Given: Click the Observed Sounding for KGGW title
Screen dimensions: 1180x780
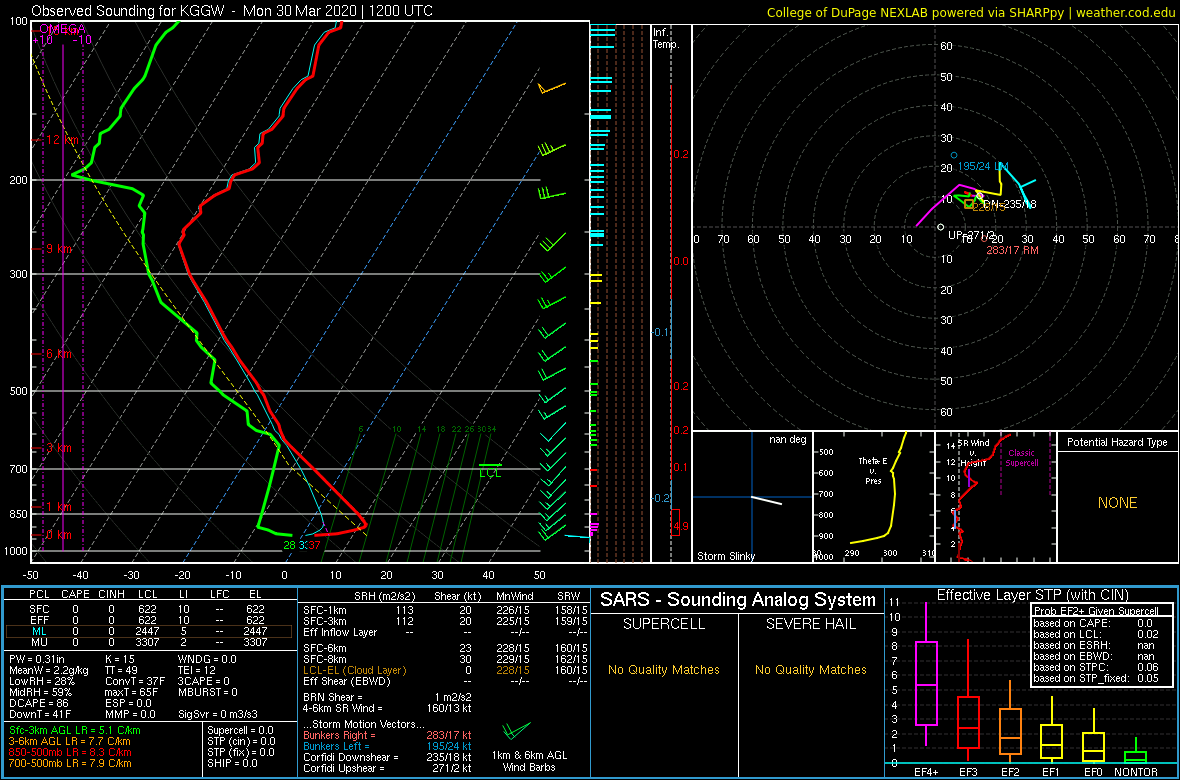Looking at the screenshot, I should (x=232, y=11).
